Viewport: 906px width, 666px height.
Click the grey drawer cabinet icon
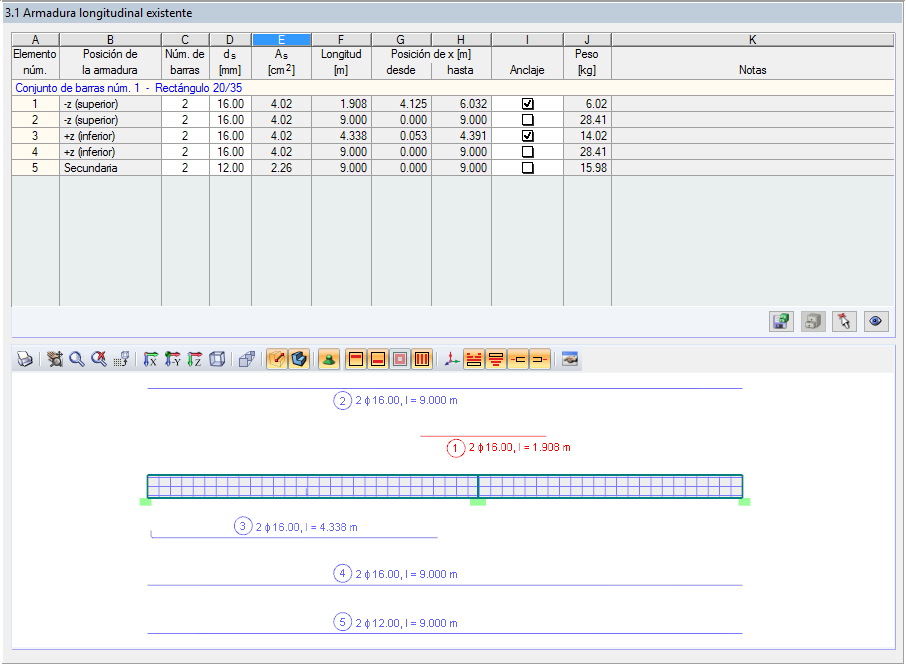[813, 322]
